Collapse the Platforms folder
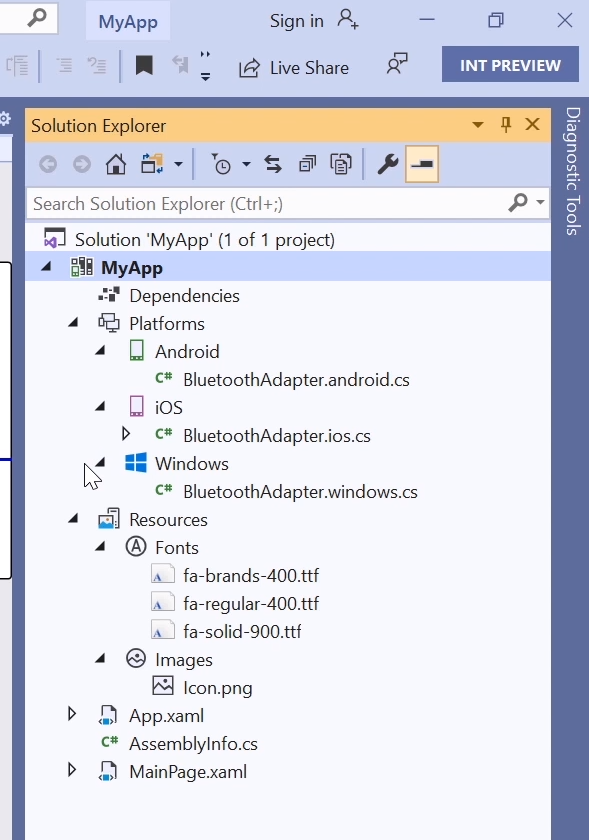This screenshot has height=840, width=589. [x=73, y=322]
